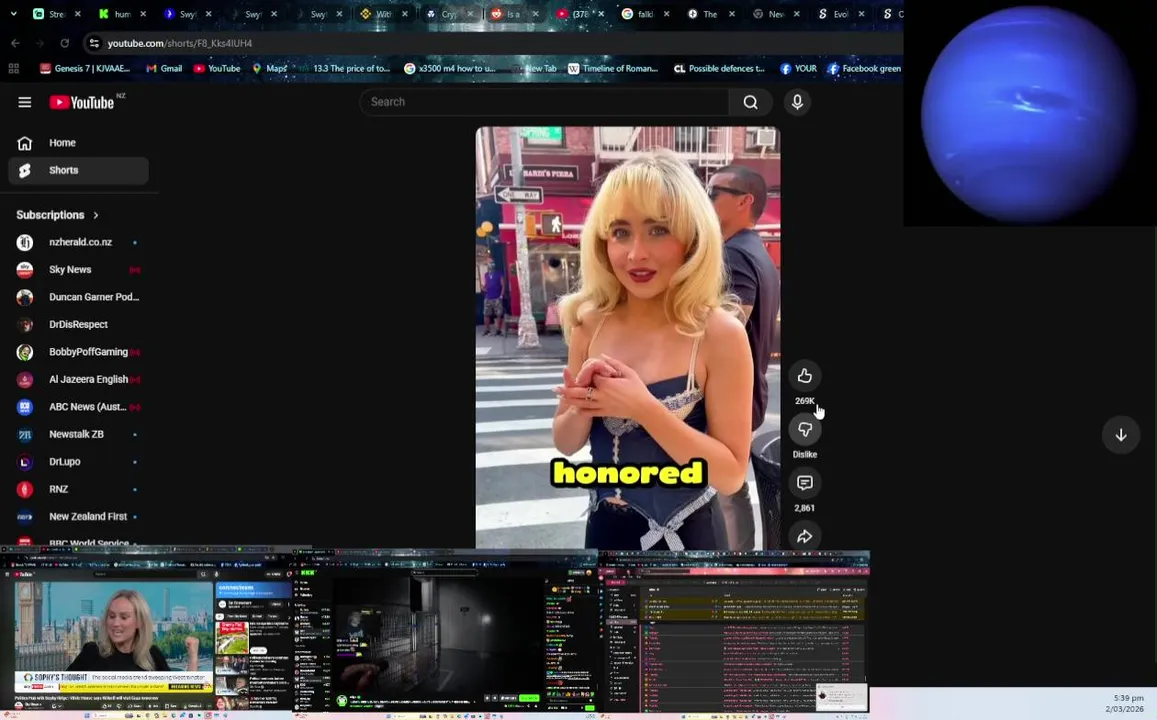Open ABC News (Australia) channel

(x=78, y=406)
